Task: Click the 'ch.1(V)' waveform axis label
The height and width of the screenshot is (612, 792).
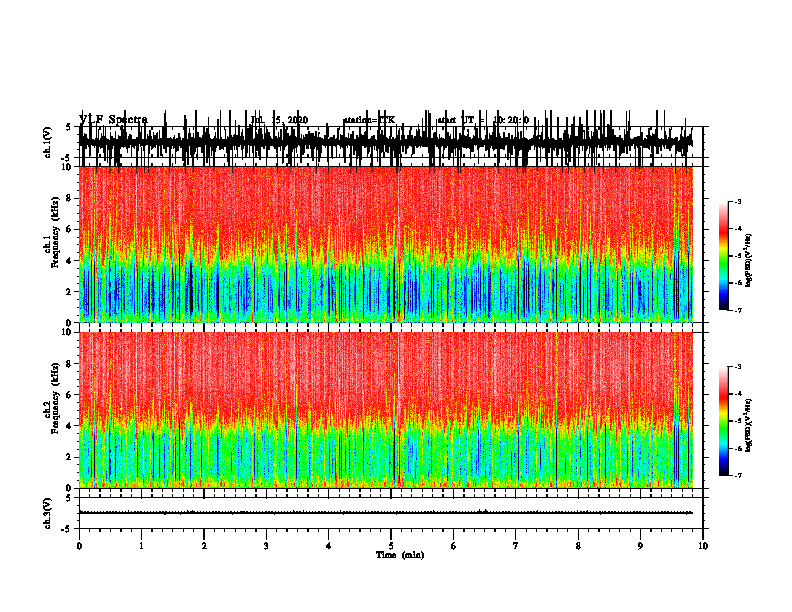Action: coord(47,142)
